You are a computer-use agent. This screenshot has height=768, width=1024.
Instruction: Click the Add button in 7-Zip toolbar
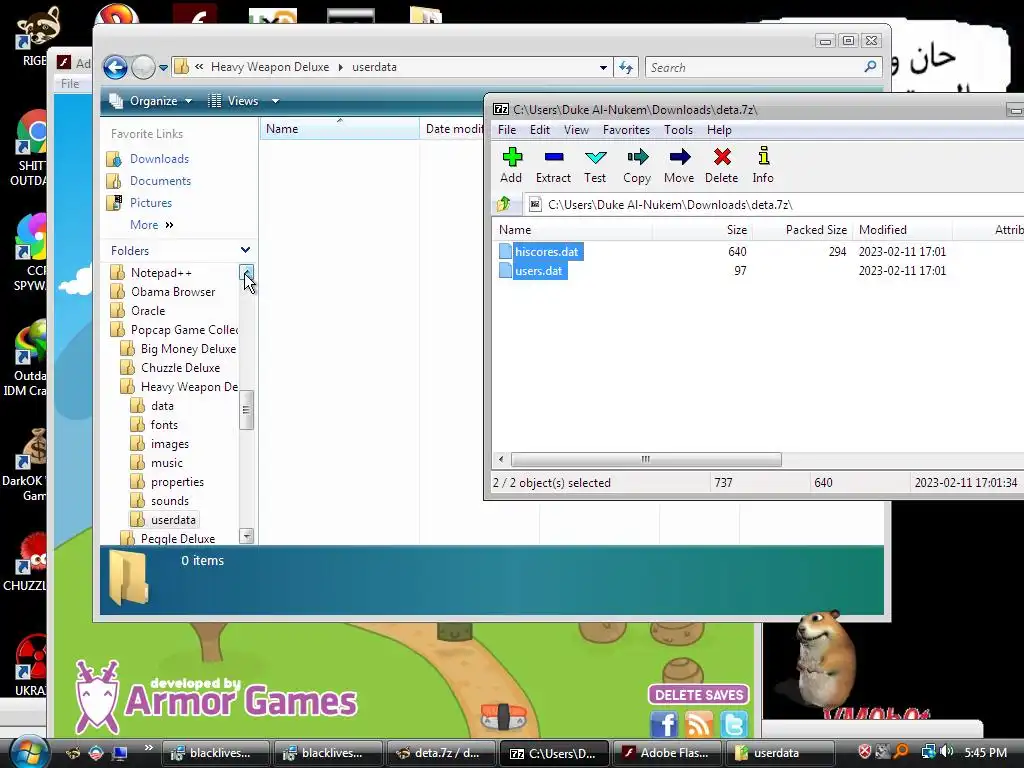click(x=511, y=165)
